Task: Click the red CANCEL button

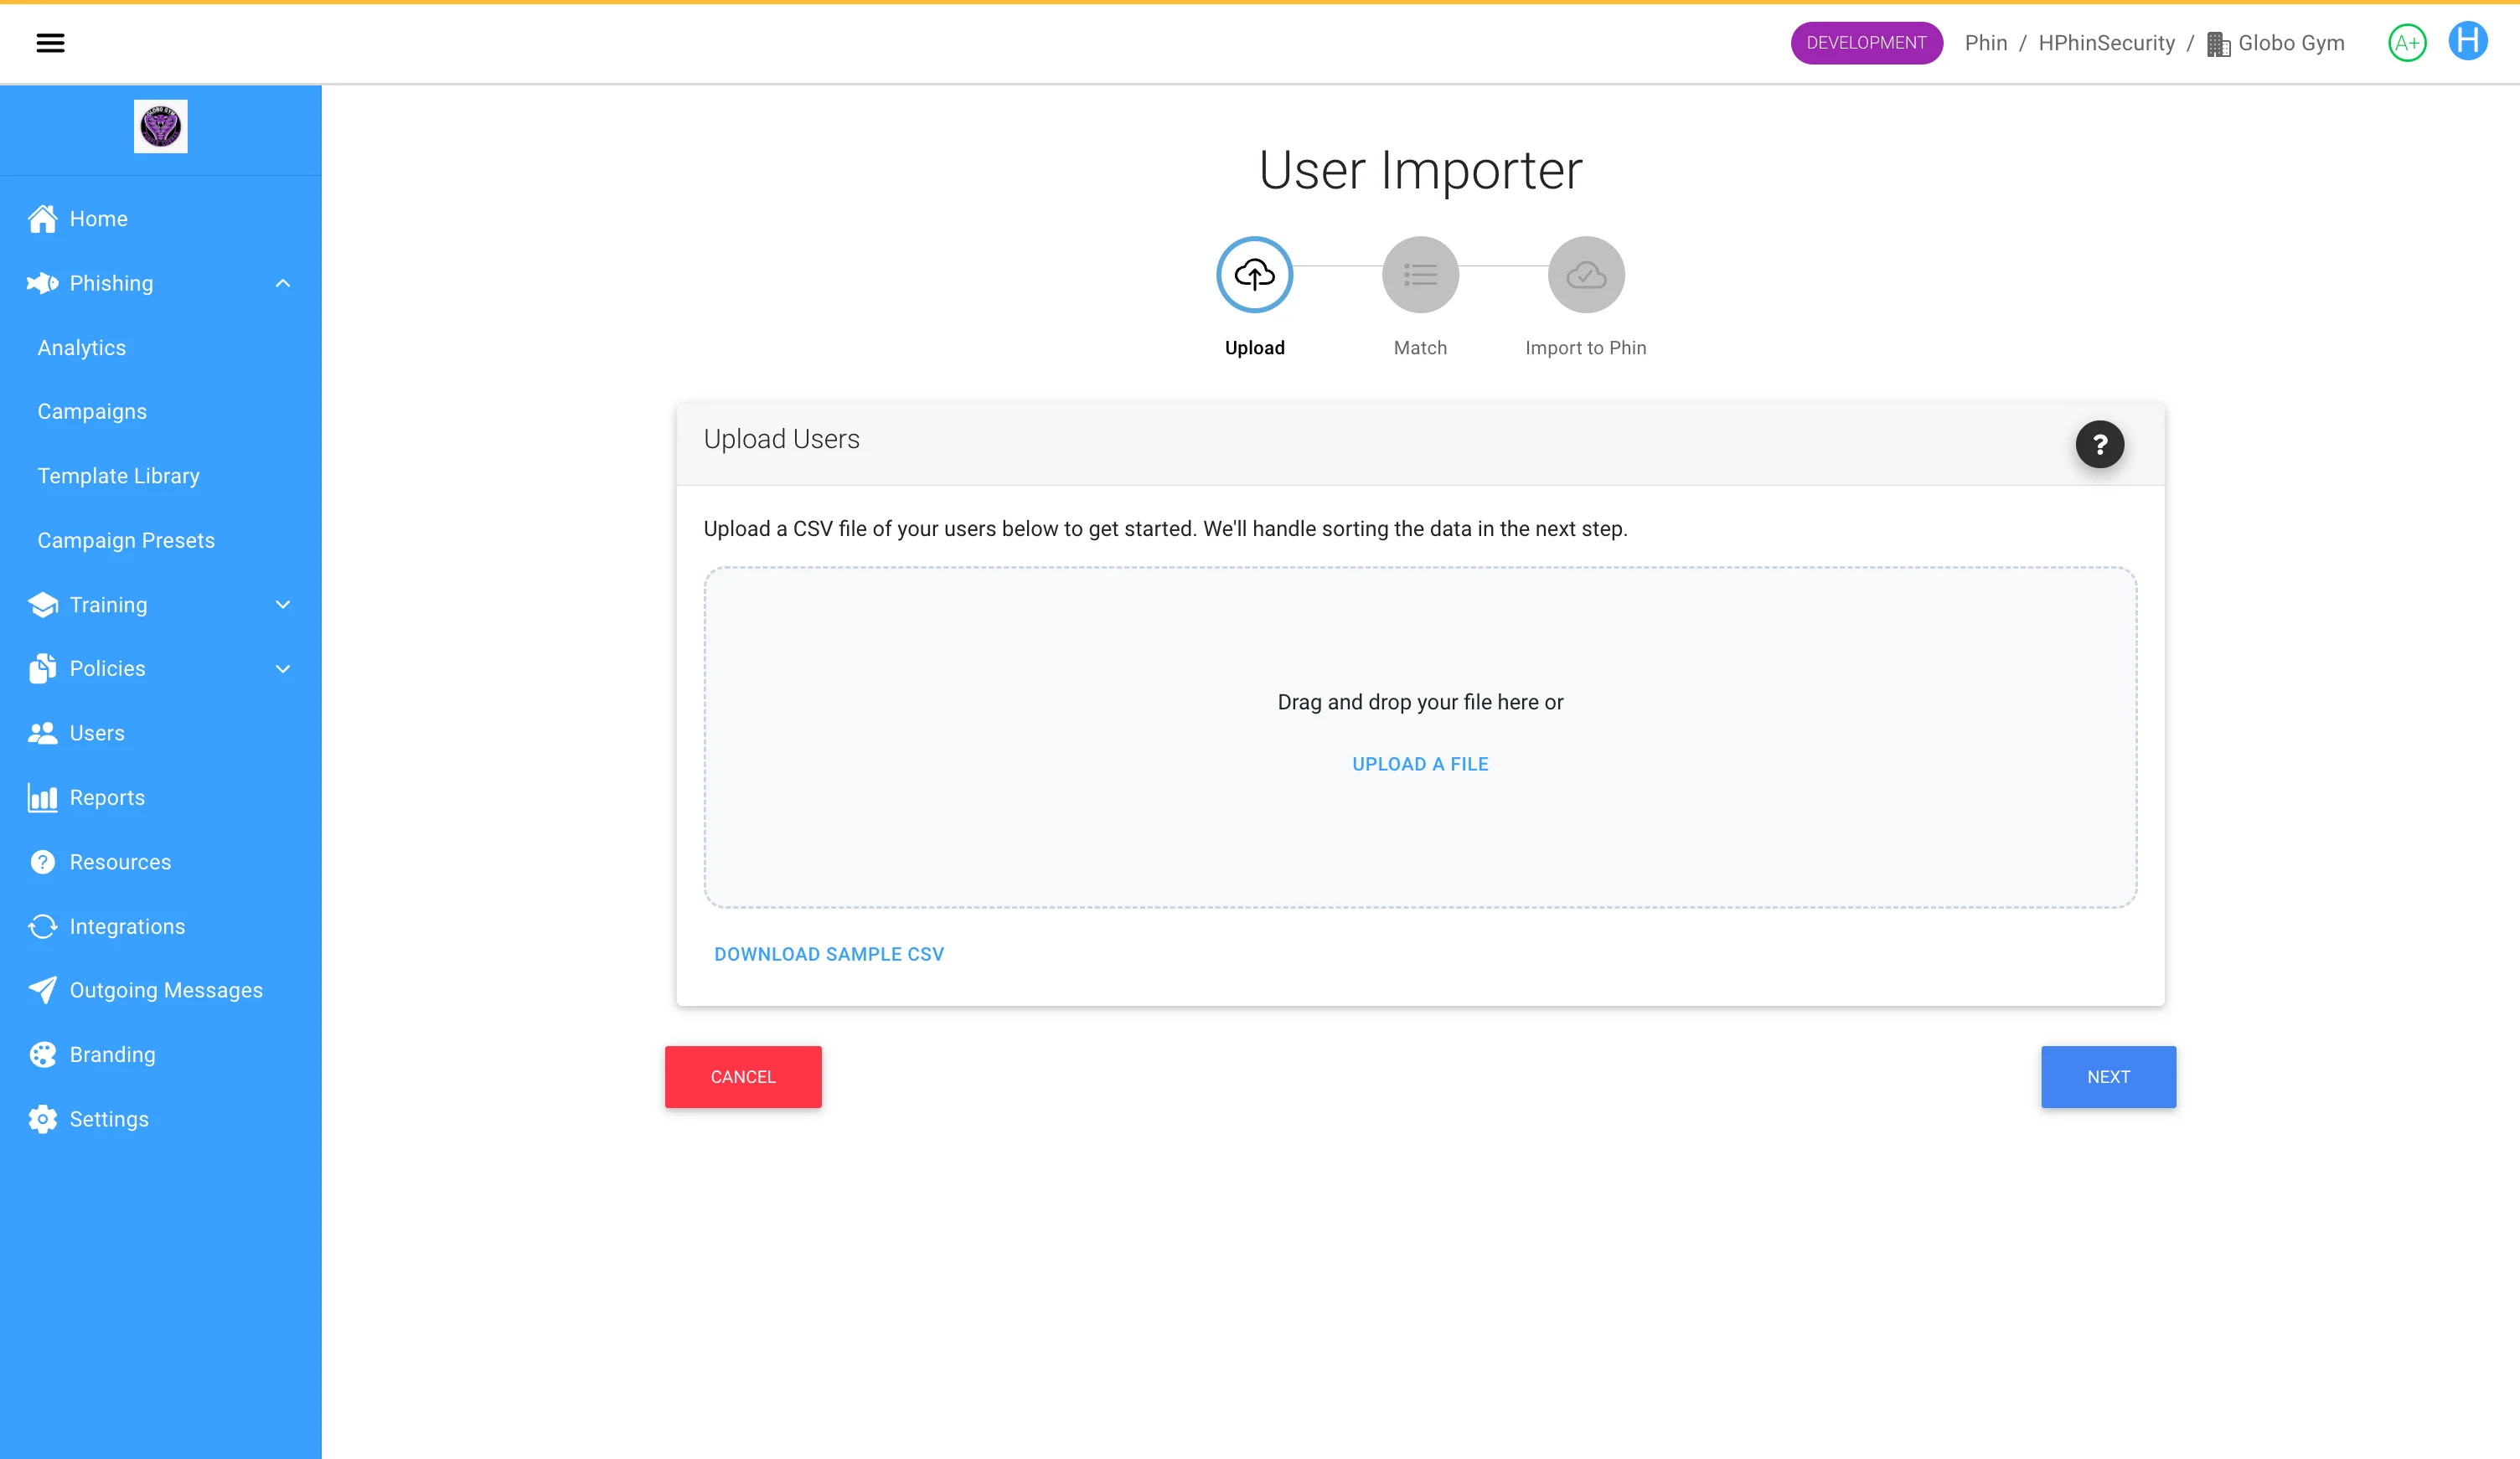Action: click(x=743, y=1077)
